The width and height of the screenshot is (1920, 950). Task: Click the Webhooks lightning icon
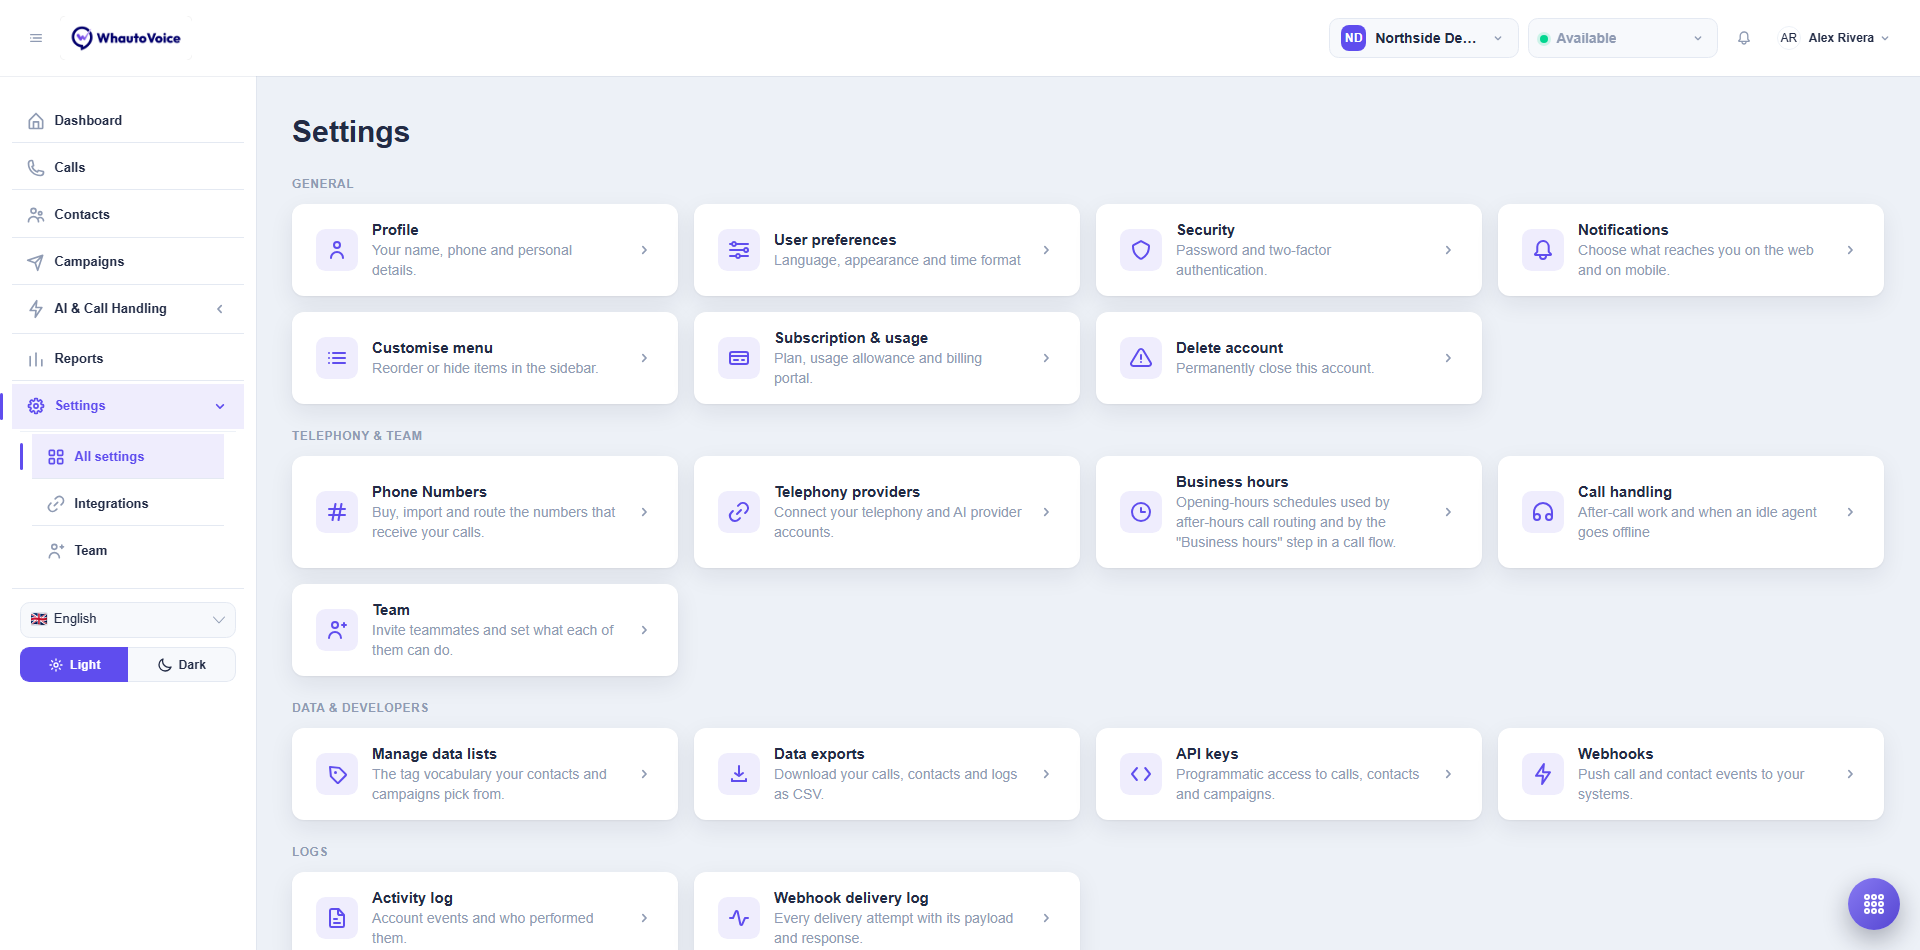pos(1543,774)
